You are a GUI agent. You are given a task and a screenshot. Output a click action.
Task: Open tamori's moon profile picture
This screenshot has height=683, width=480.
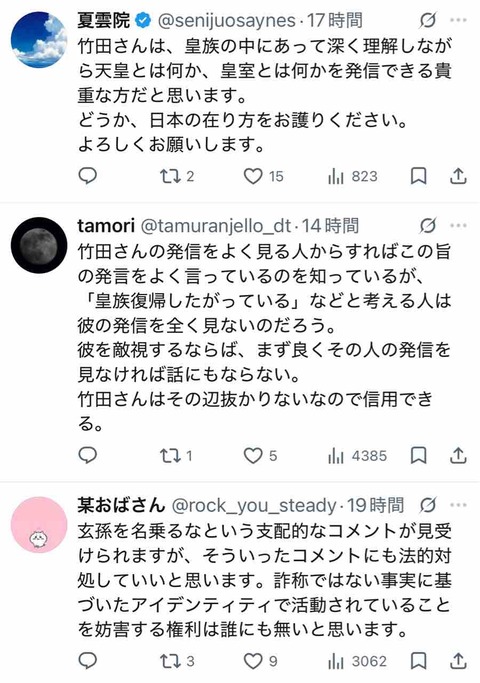pos(39,245)
